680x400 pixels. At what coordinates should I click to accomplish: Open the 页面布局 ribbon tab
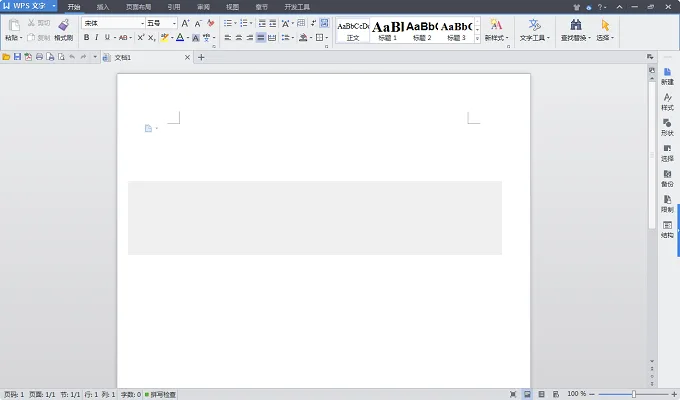[x=138, y=7]
